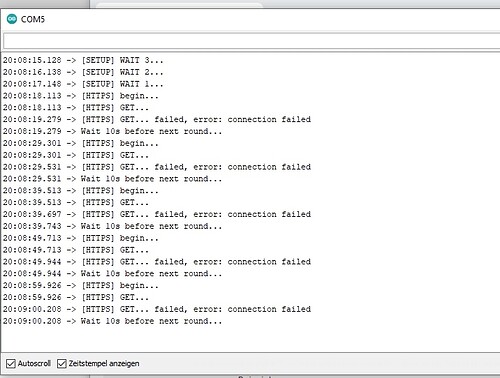
Task: Toggle the Autoscroll checkbox
Action: 11,363
